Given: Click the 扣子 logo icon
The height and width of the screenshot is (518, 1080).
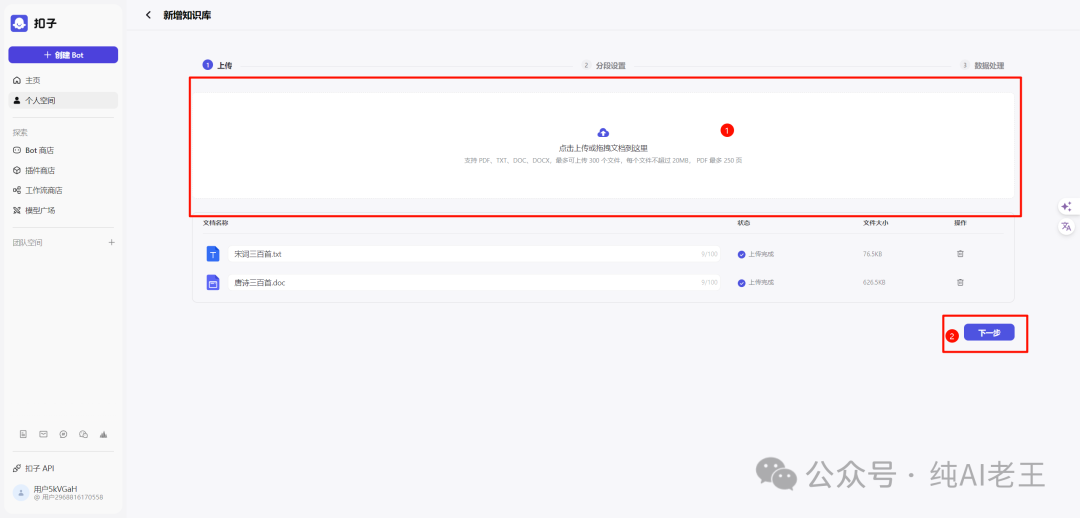Looking at the screenshot, I should (19, 23).
